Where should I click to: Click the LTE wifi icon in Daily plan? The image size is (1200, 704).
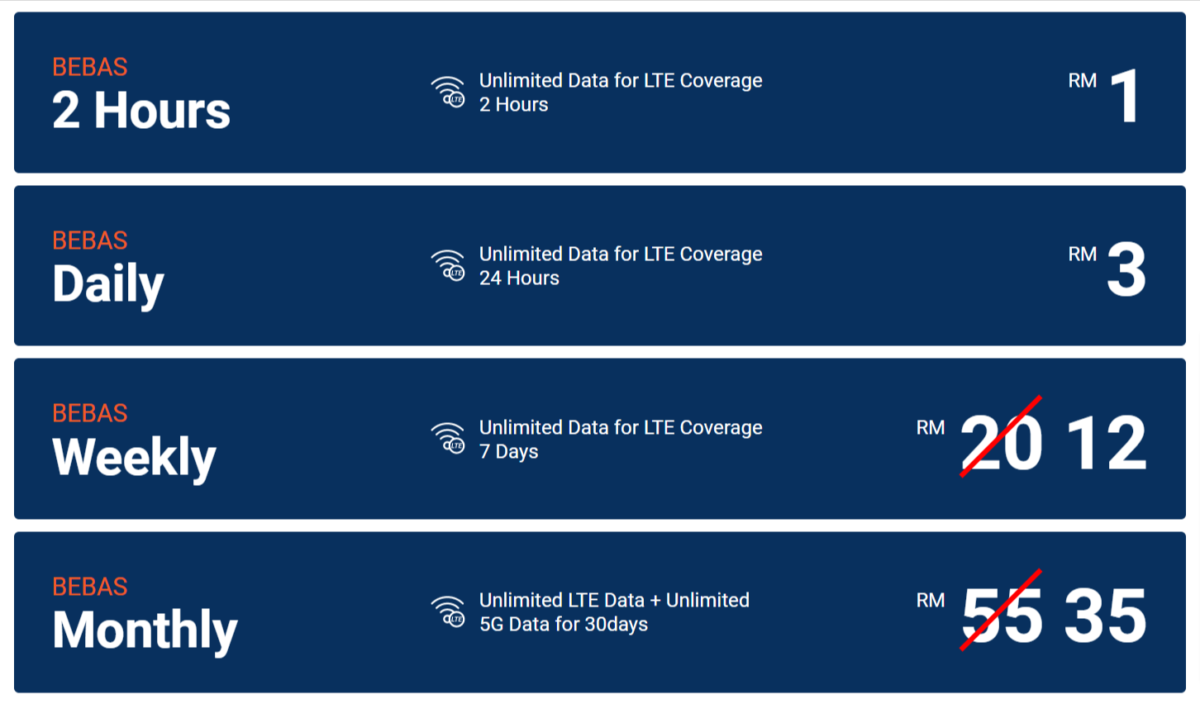448,266
